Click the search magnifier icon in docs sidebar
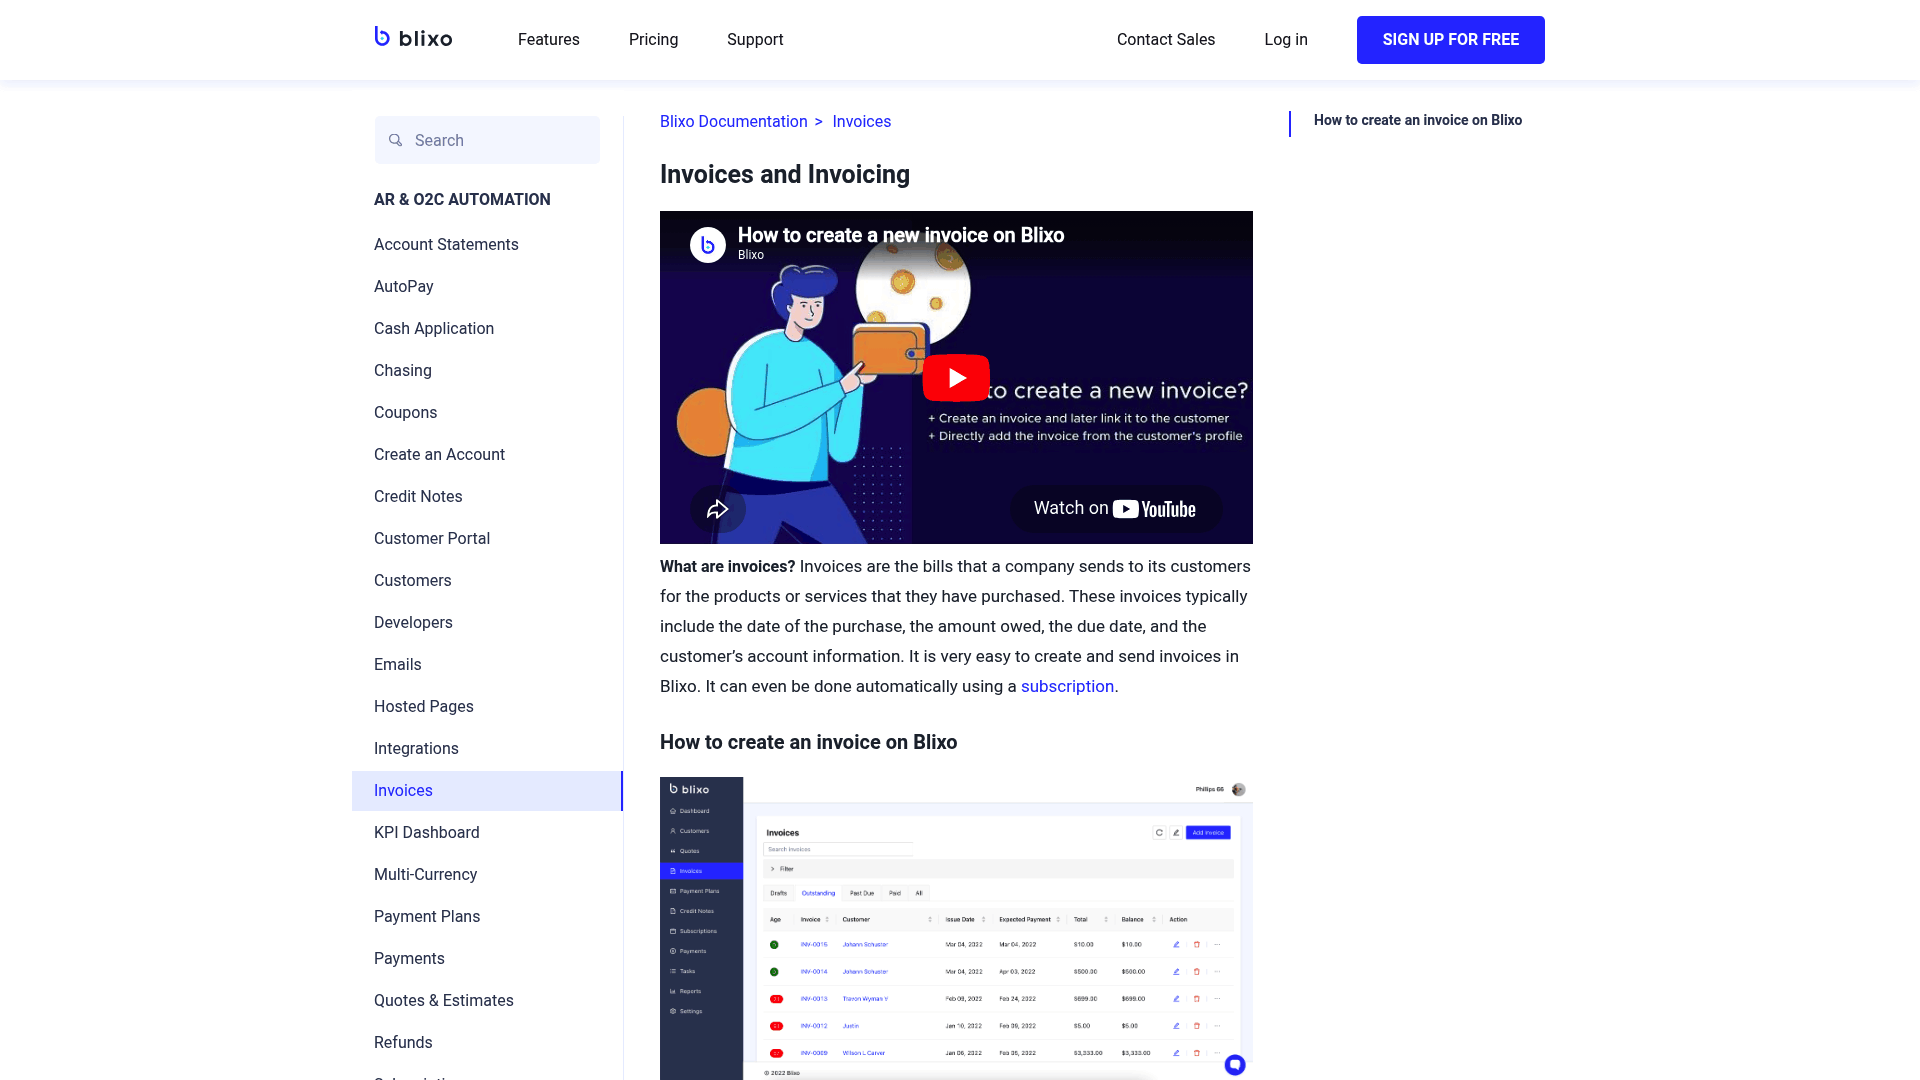 pos(396,140)
